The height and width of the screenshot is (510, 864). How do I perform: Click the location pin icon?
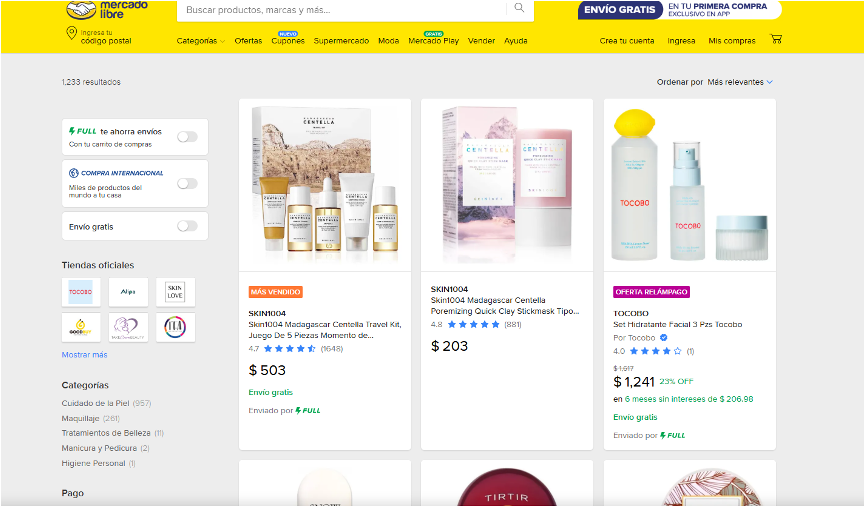[x=71, y=33]
